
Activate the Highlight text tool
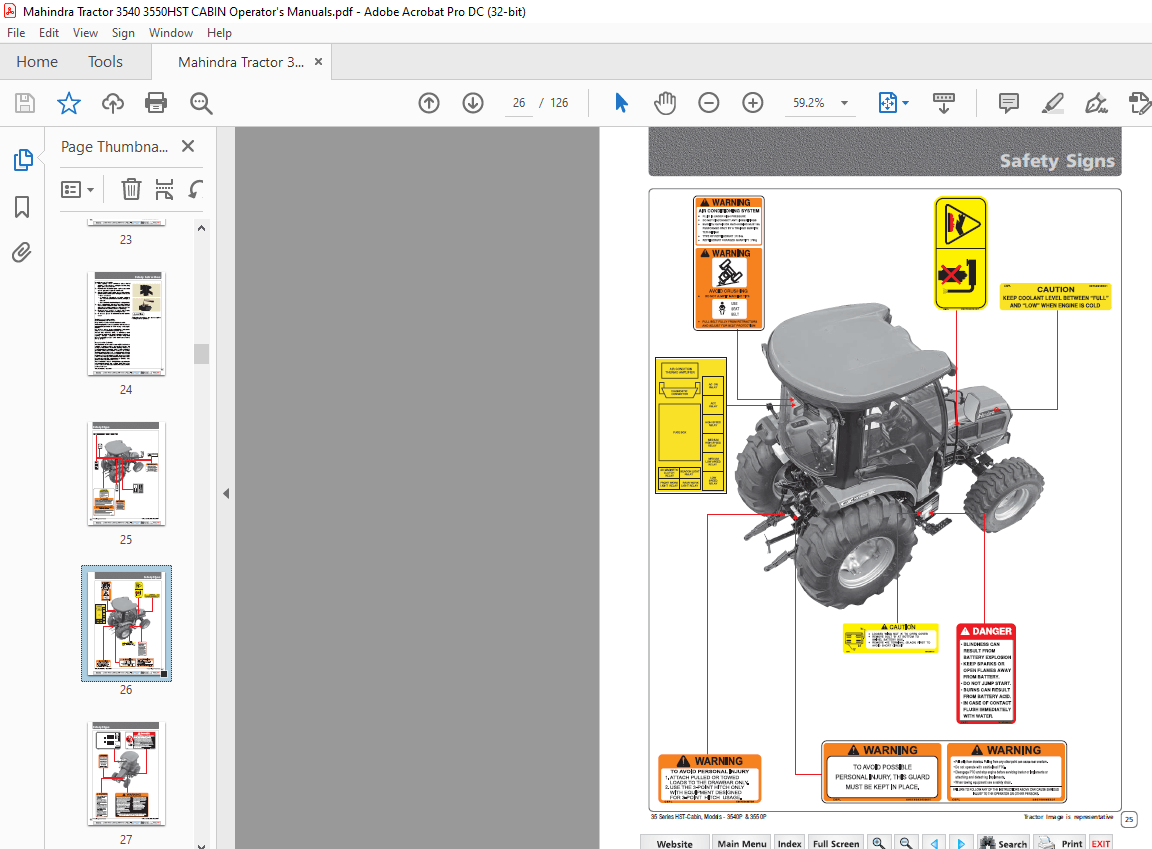[x=1052, y=103]
